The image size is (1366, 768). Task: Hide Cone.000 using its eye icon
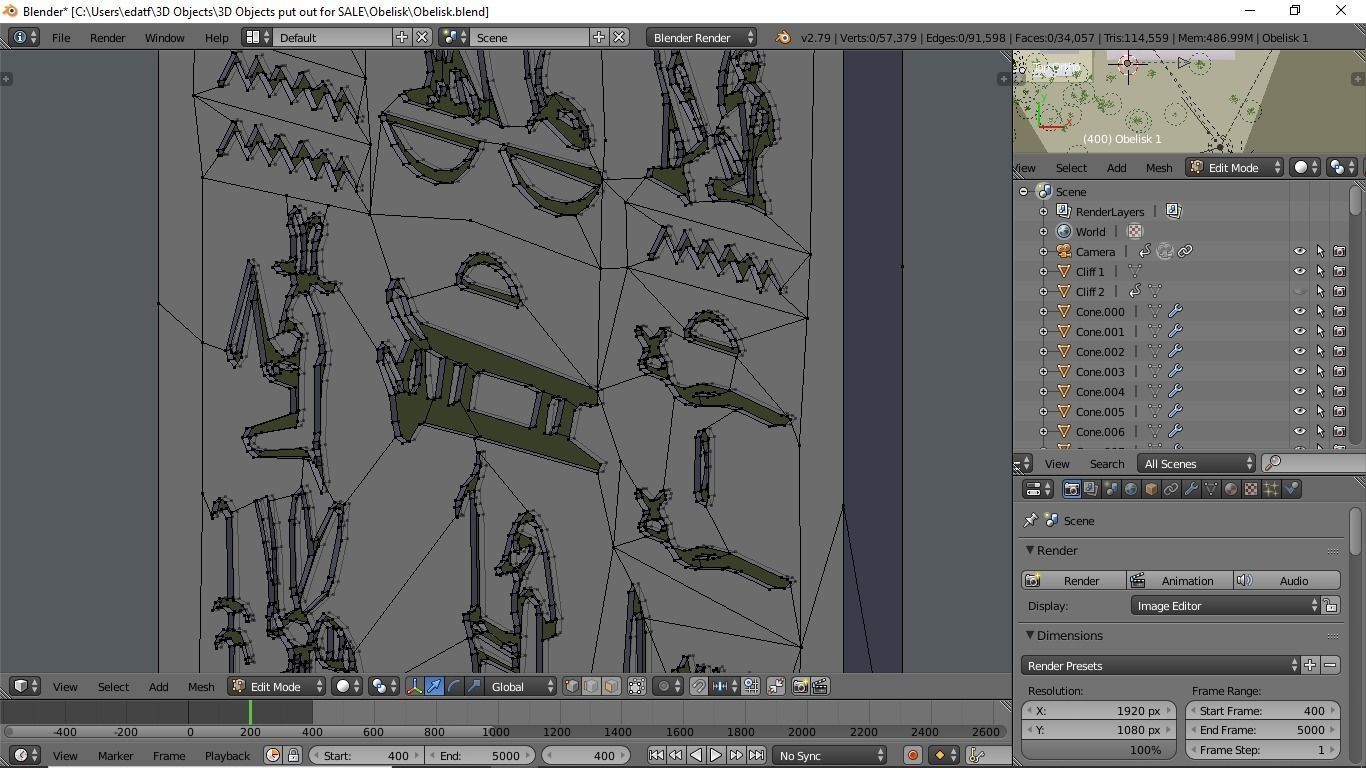[x=1299, y=311]
